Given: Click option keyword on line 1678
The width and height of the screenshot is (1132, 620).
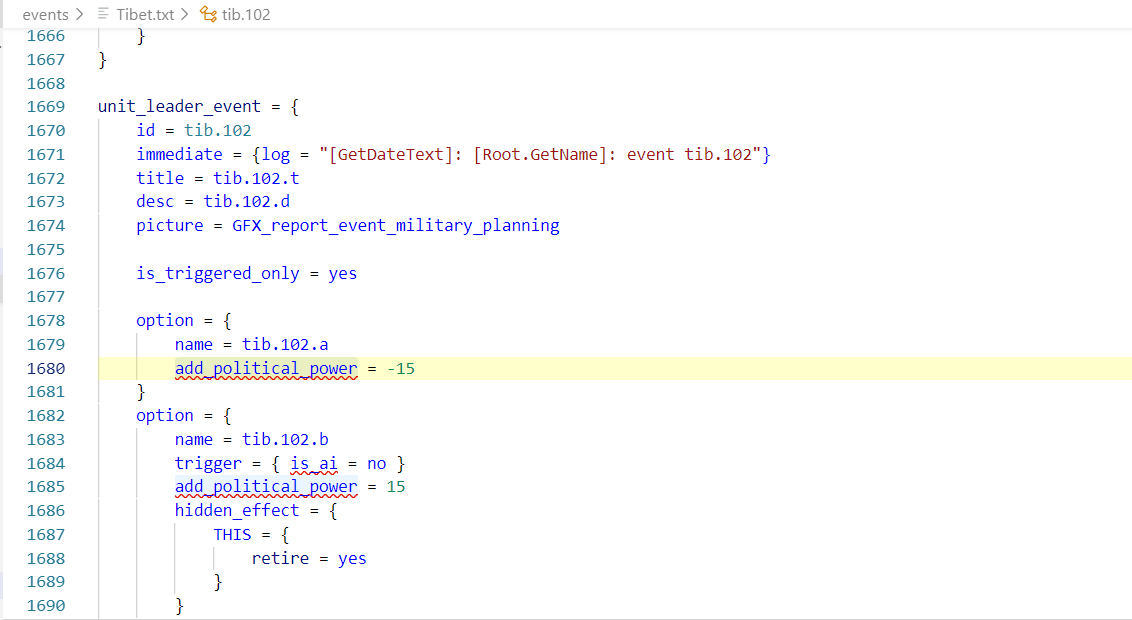Looking at the screenshot, I should [165, 320].
